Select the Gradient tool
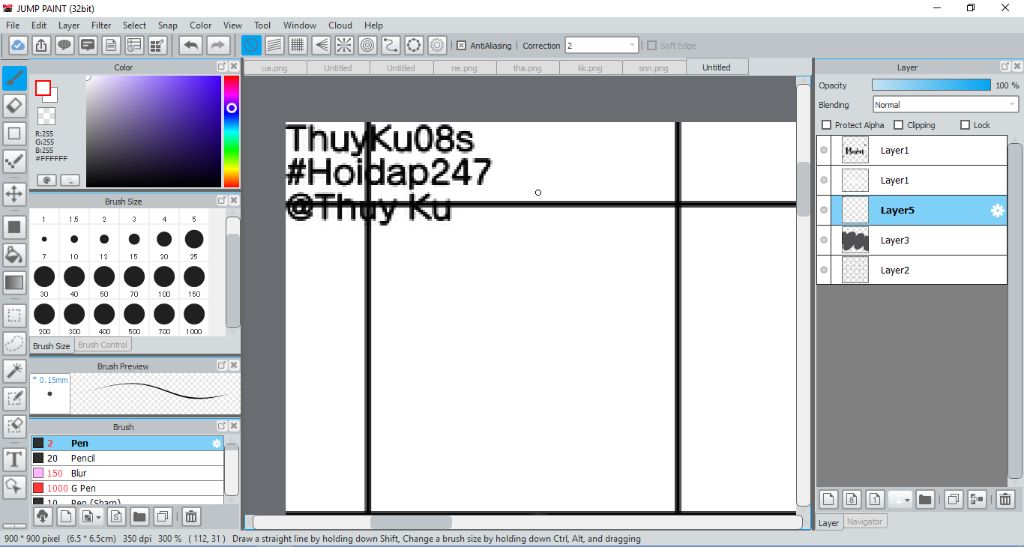 coord(14,283)
